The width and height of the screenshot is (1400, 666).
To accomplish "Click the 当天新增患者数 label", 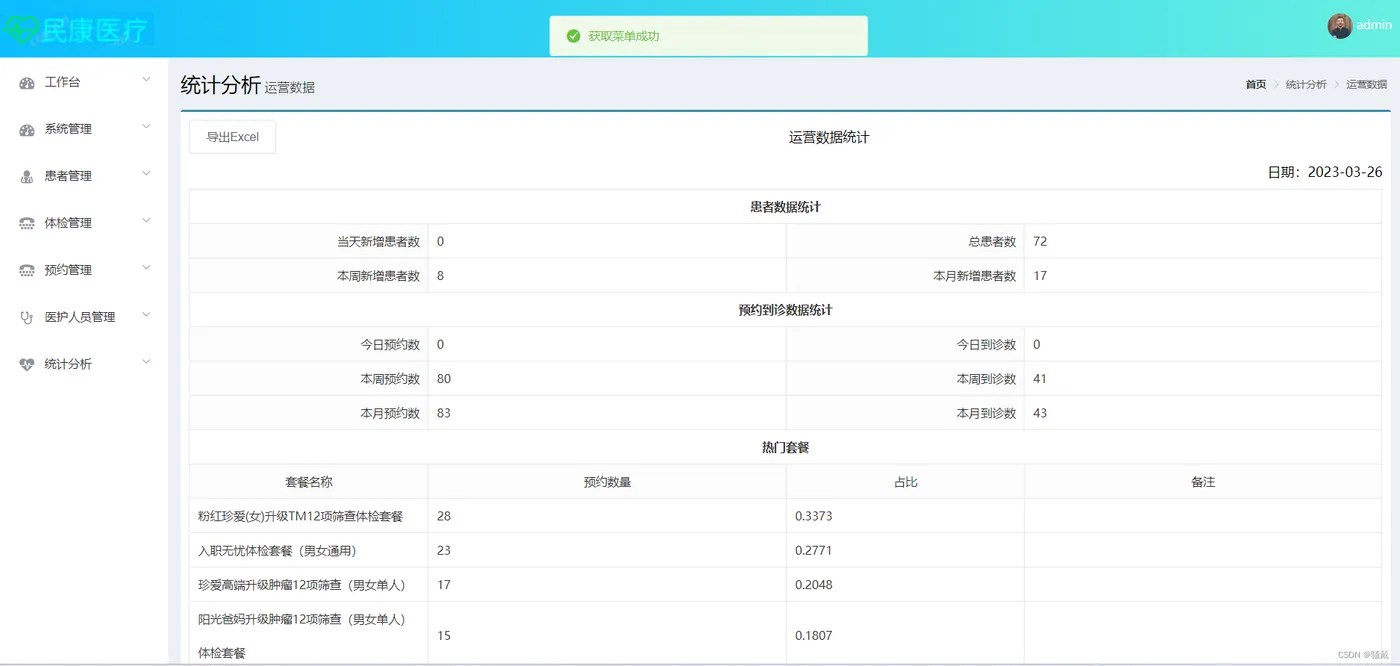I will [378, 241].
